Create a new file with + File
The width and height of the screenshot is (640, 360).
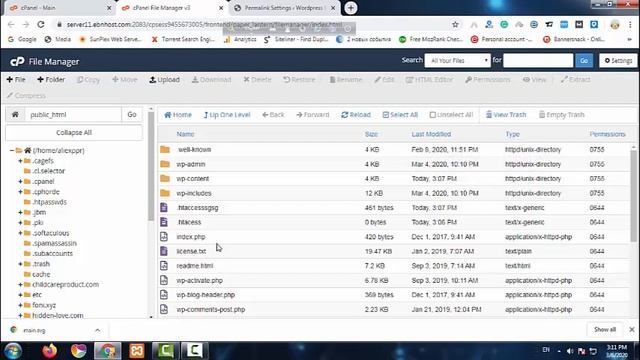pos(16,80)
